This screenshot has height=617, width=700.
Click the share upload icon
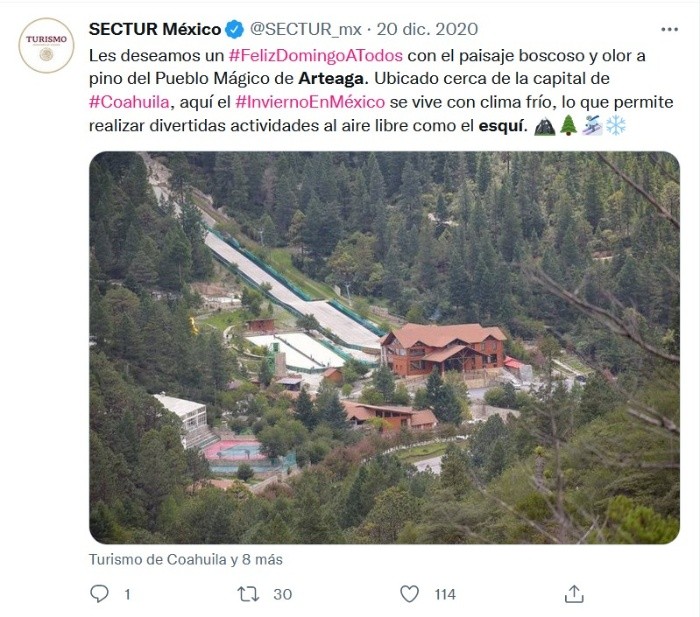[574, 594]
